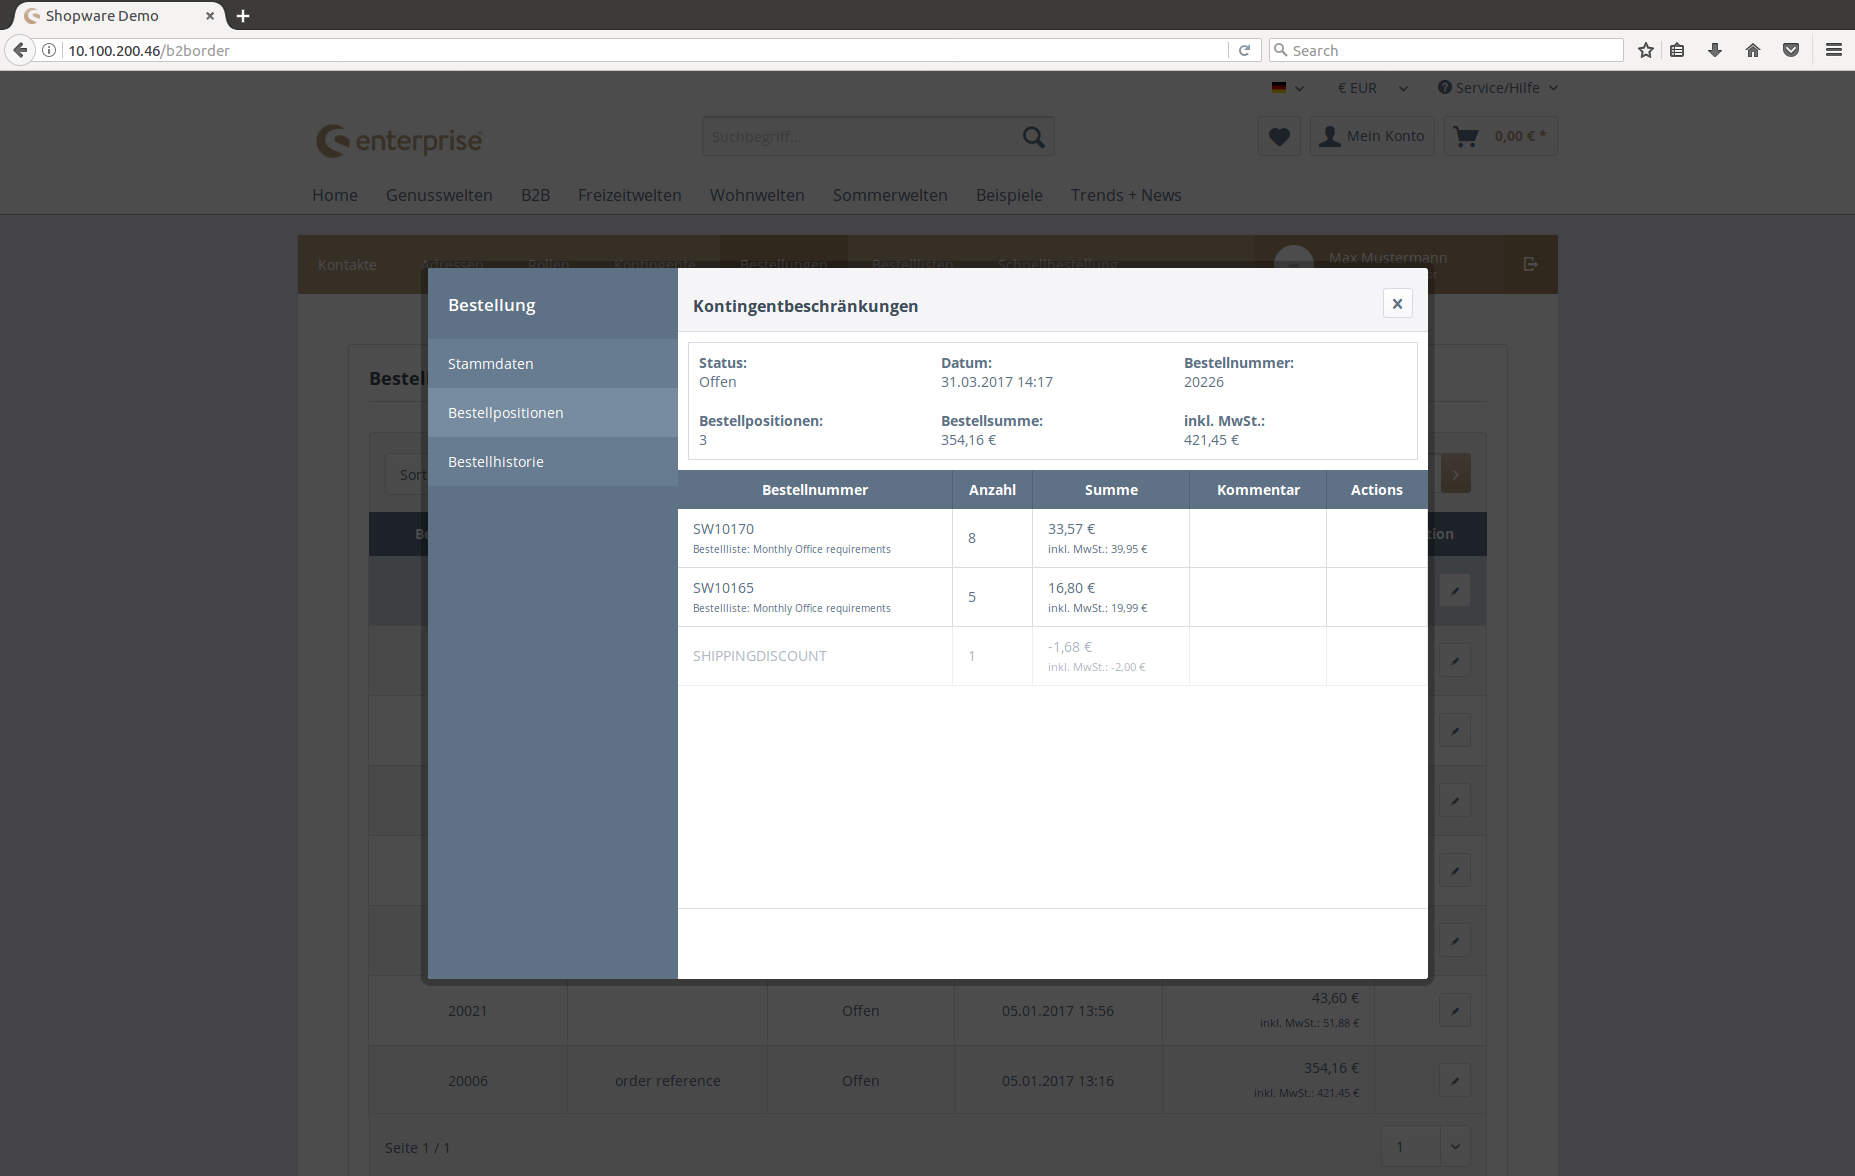Bookmark this page with the star icon
Screen dimensions: 1855x1176
[x=1646, y=50]
